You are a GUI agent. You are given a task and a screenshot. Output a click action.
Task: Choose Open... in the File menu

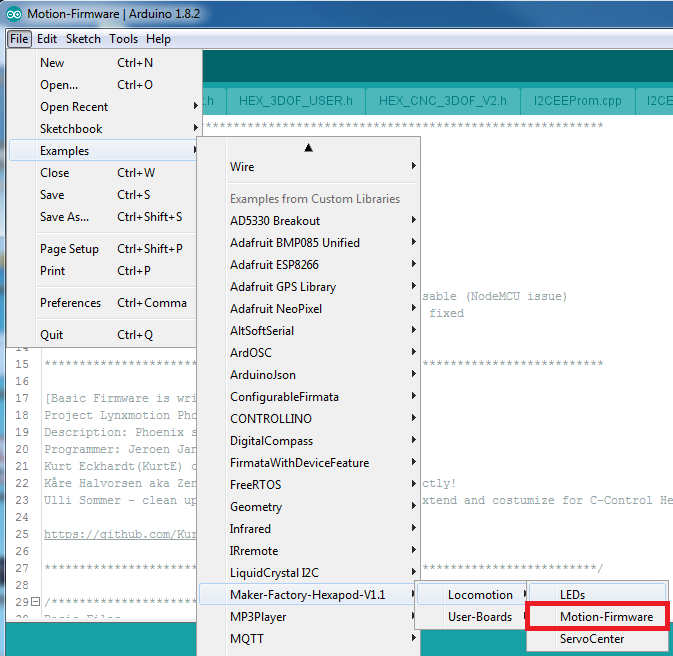103,85
